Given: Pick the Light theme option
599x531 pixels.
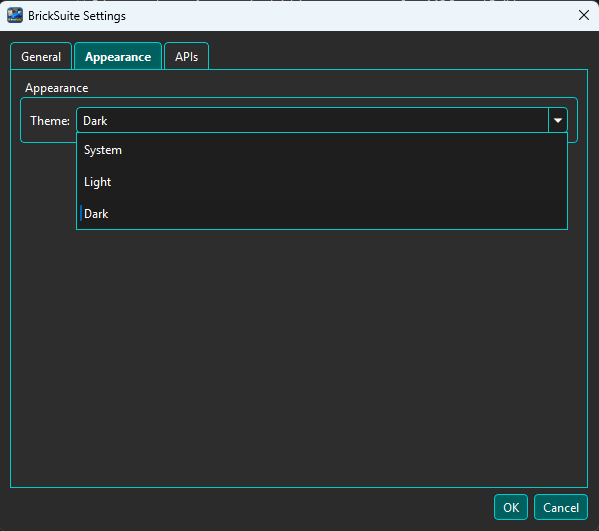Looking at the screenshot, I should tap(322, 182).
